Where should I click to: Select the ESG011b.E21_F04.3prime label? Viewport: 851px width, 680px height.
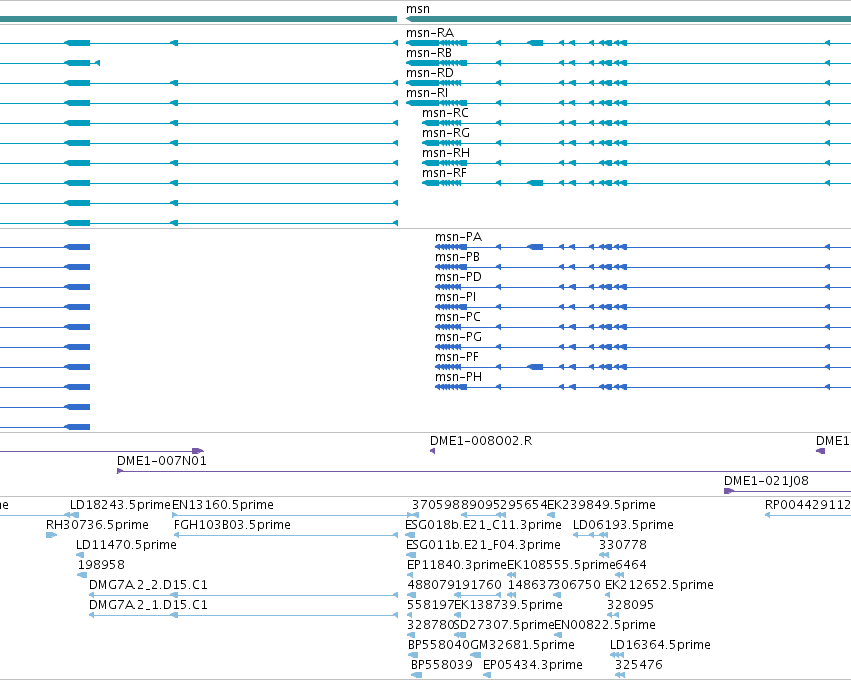[x=483, y=545]
